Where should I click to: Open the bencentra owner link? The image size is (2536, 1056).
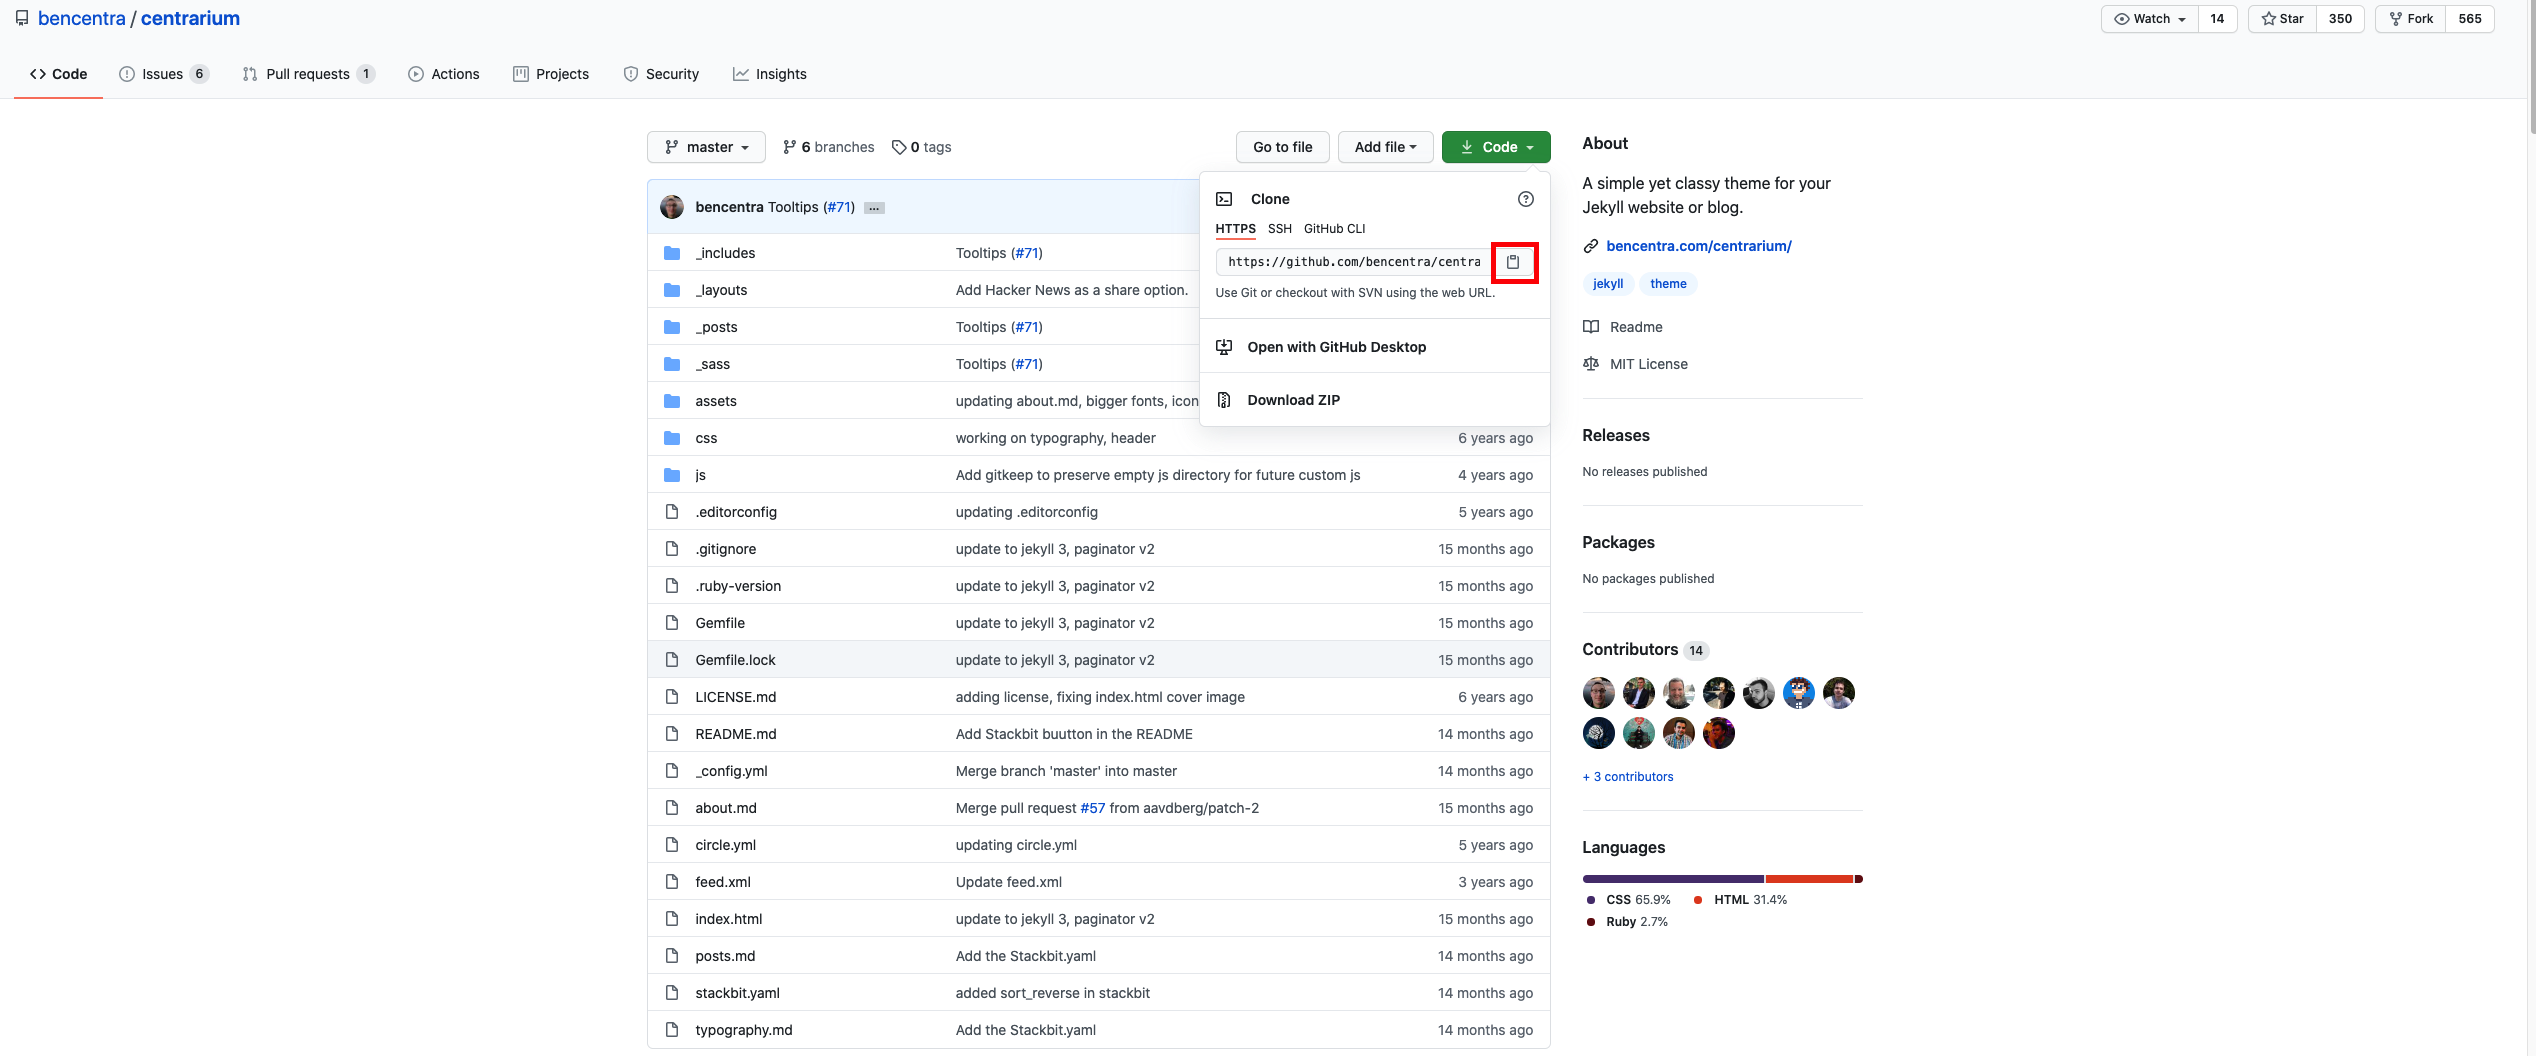click(82, 18)
